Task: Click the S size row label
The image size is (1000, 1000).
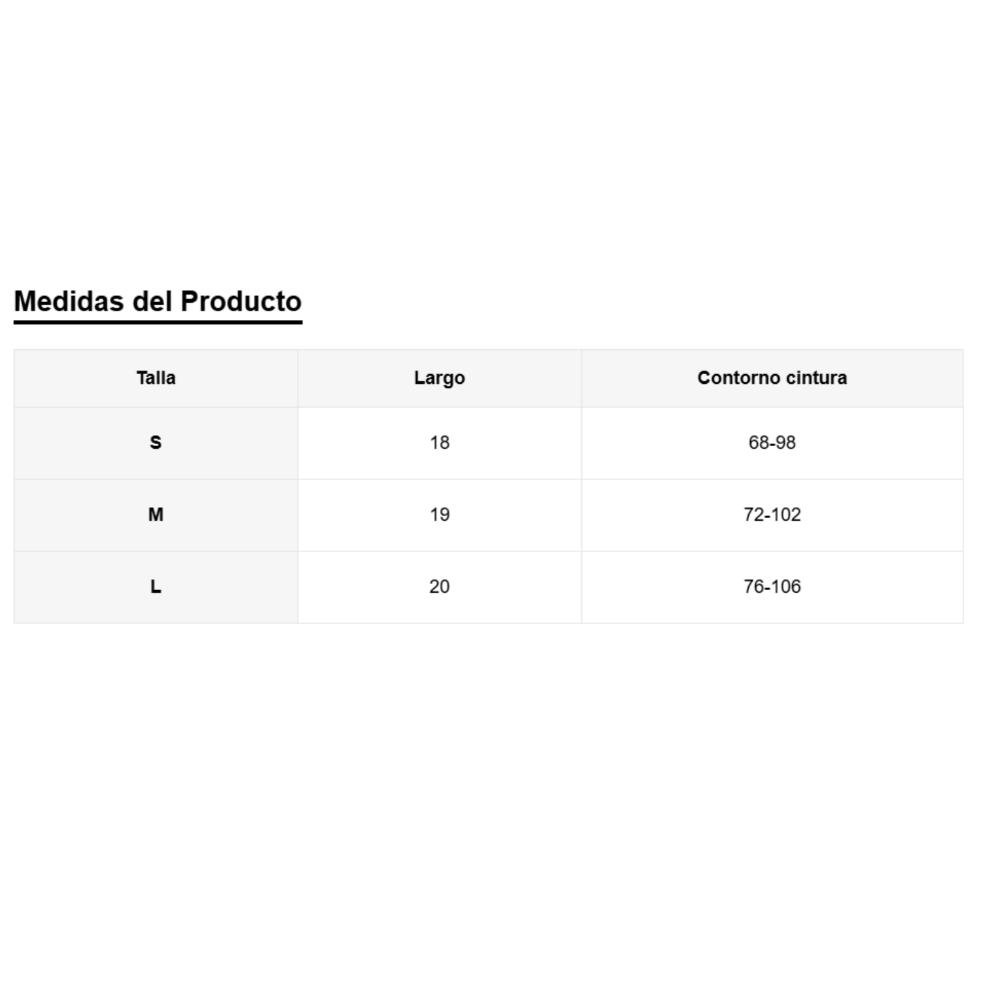Action: click(x=156, y=442)
